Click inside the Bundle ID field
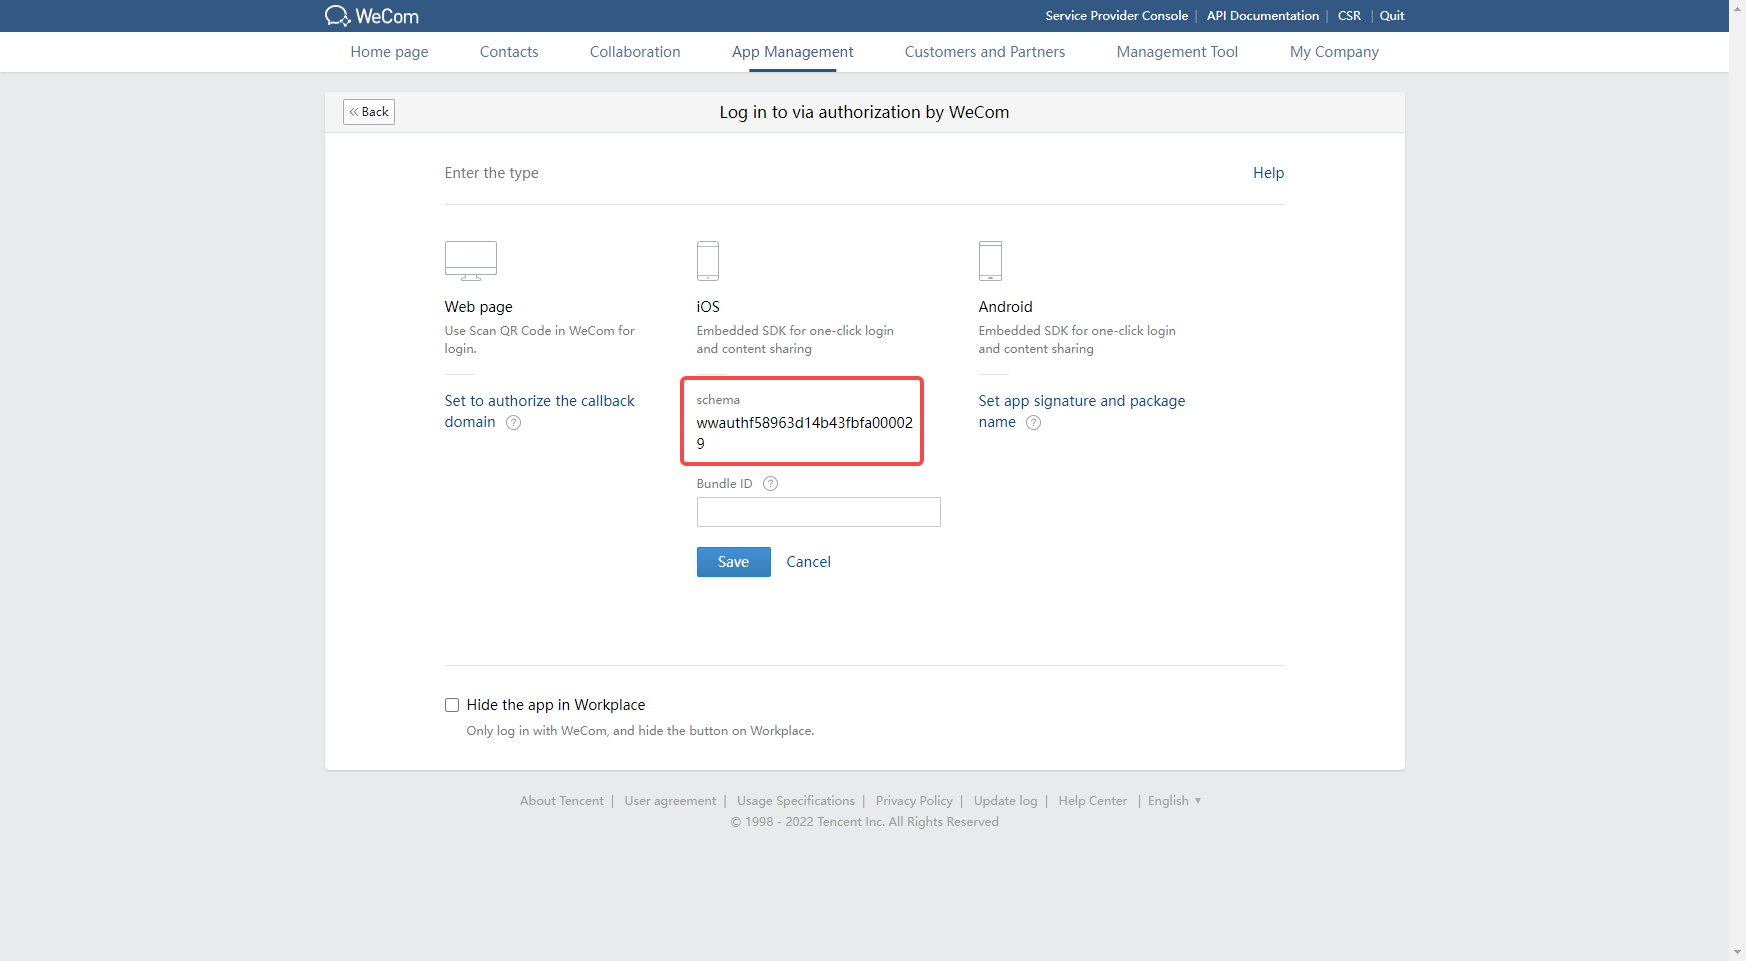 tap(818, 511)
